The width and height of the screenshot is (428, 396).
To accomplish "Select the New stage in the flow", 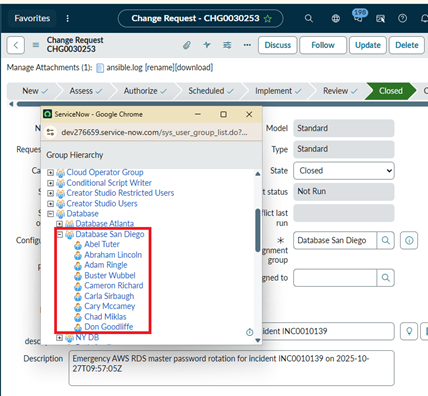I will (35, 91).
